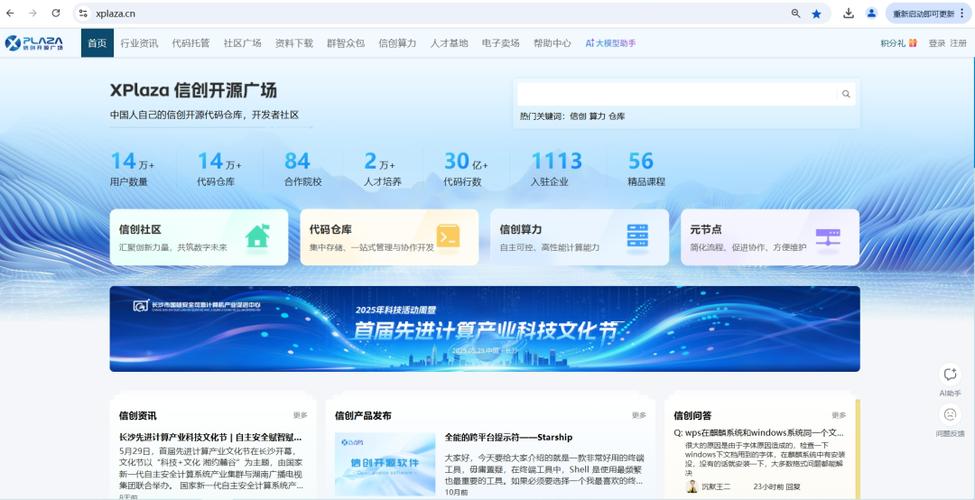Click the 2万+ 人才培养 statistic
This screenshot has width=975, height=500.
[382, 169]
